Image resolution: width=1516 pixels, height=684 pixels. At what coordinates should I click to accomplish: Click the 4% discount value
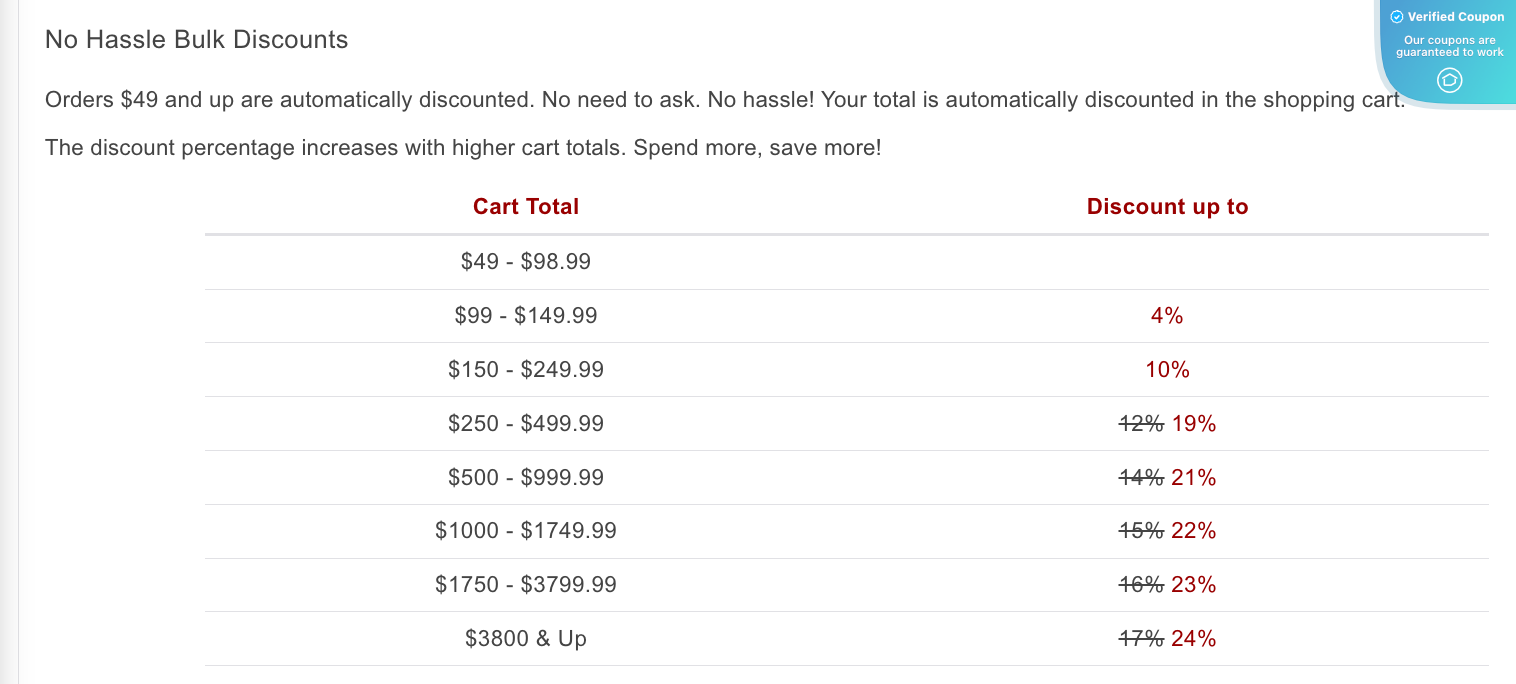click(1167, 315)
